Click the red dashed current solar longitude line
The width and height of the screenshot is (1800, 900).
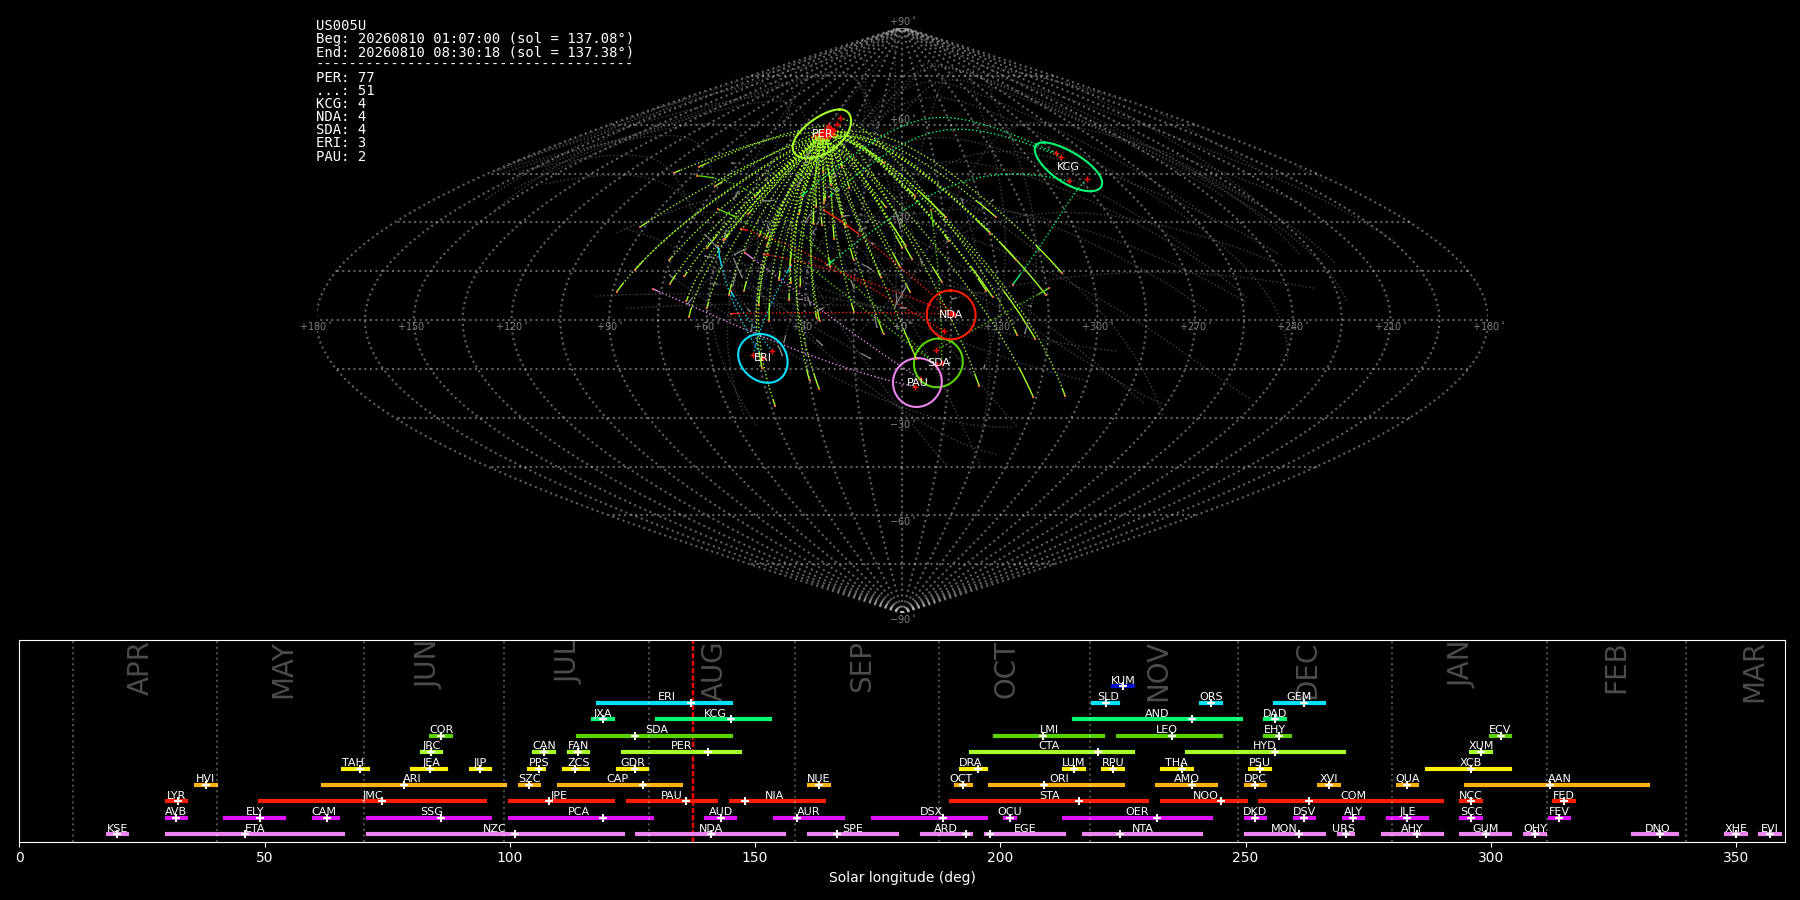[x=692, y=741]
